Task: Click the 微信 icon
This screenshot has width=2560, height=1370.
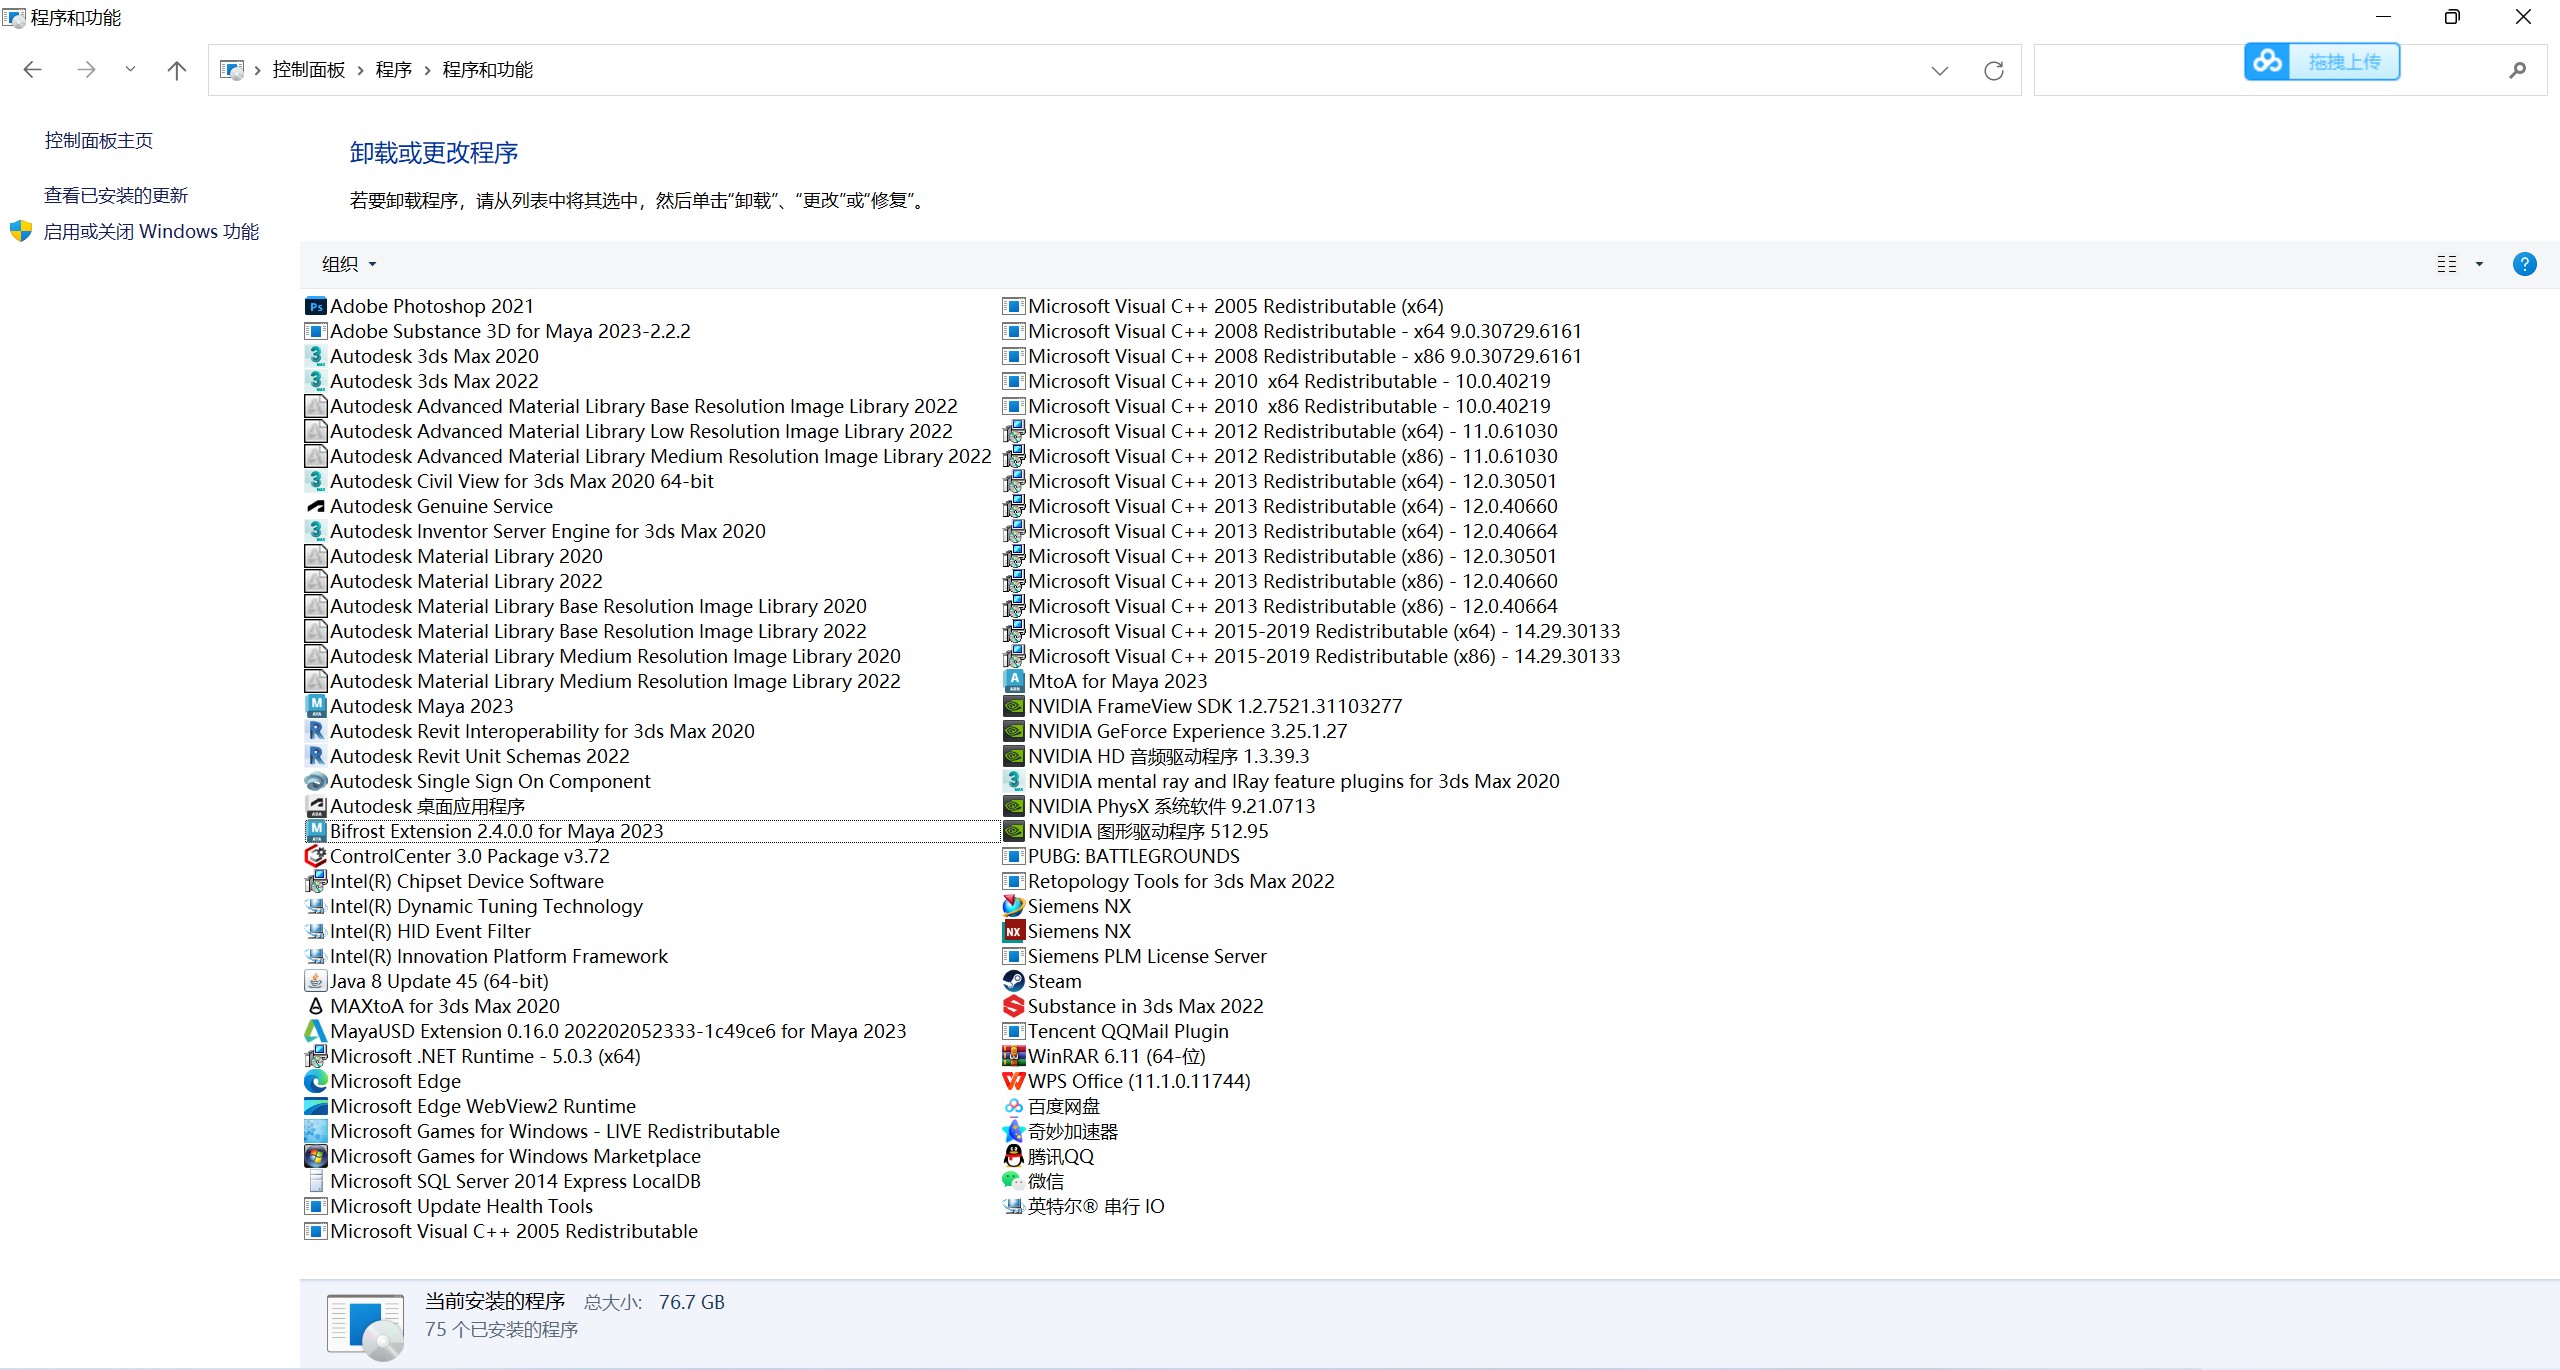Action: pos(1013,1181)
